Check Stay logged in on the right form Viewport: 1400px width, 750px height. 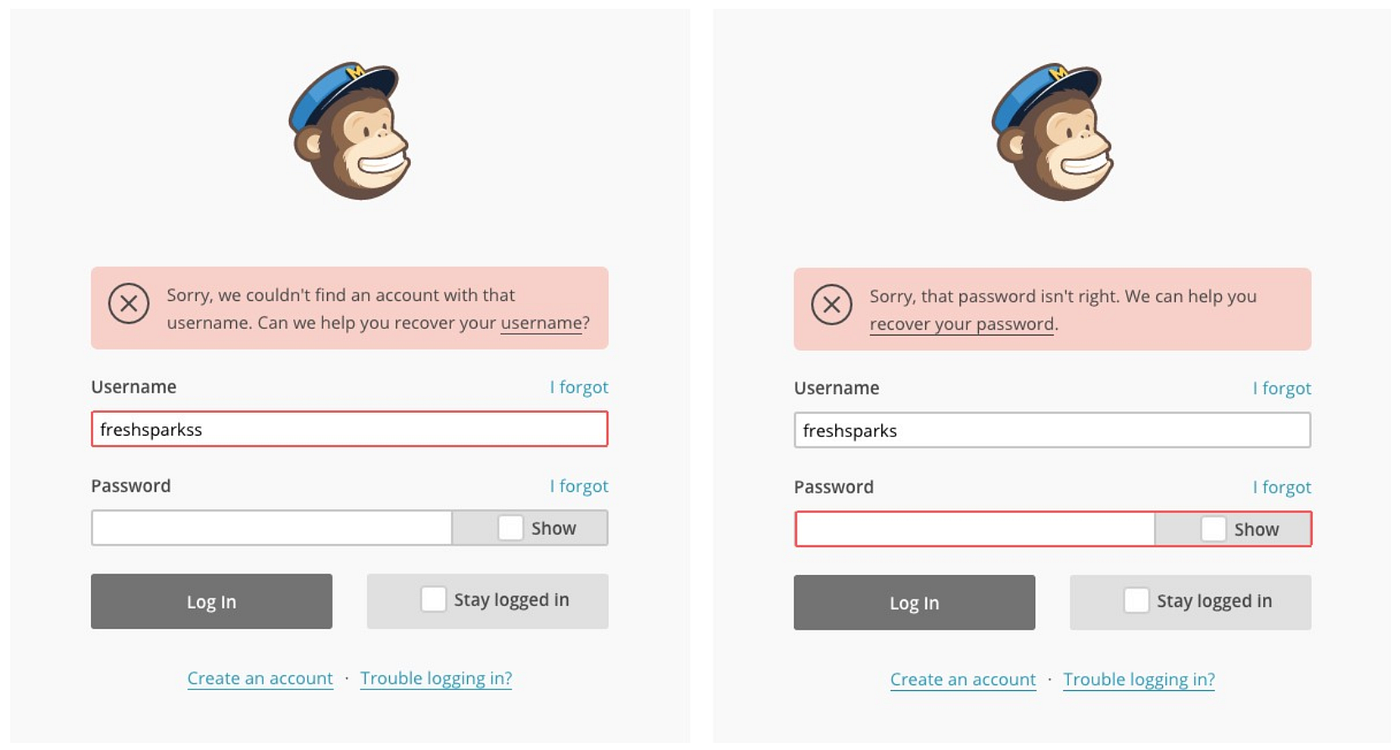(x=1136, y=599)
